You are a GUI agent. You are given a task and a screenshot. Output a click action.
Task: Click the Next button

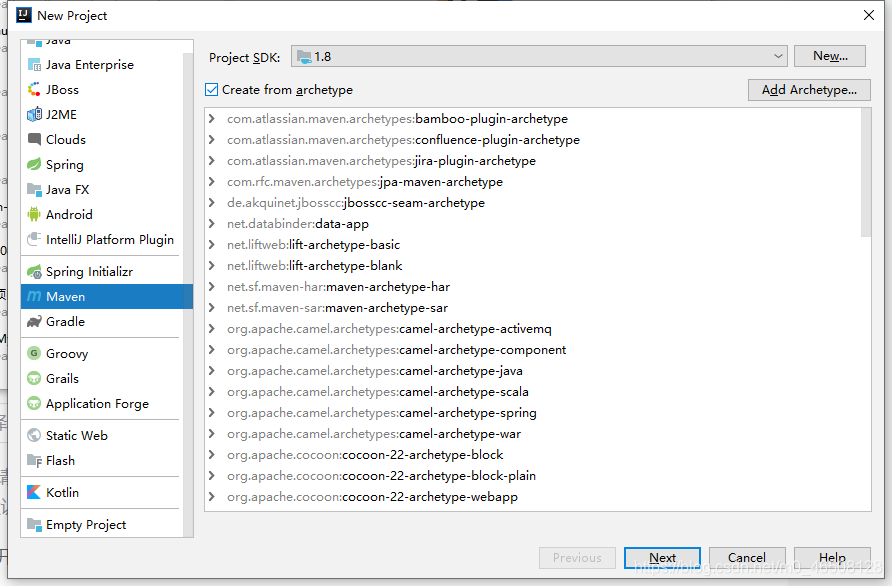[x=662, y=558]
